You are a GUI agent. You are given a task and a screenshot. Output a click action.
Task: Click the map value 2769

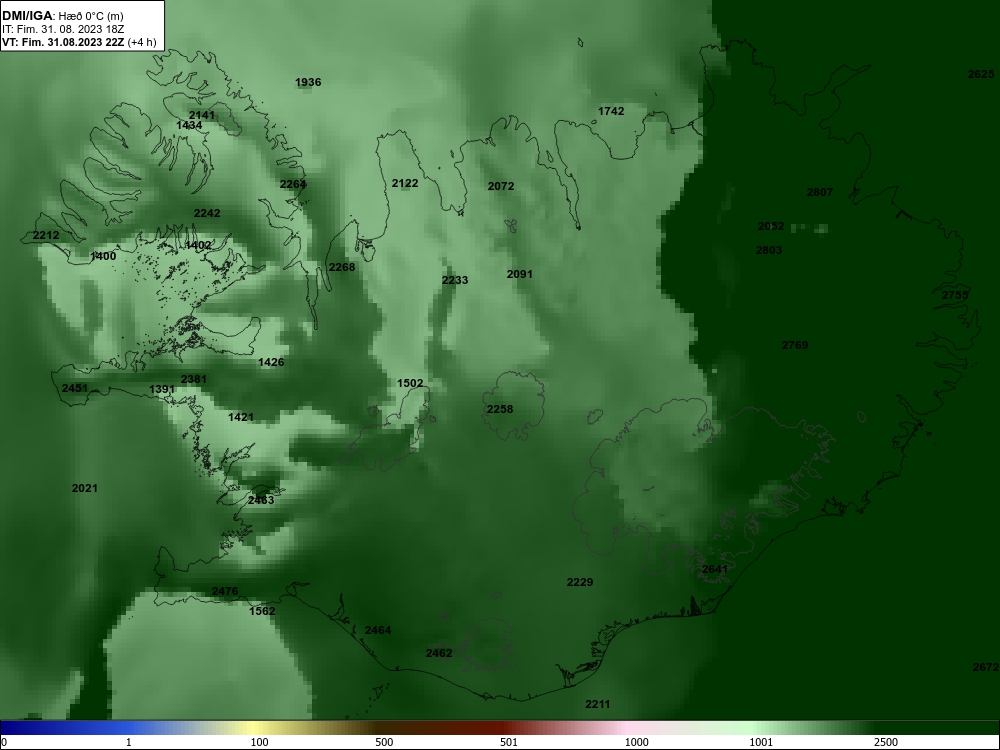click(795, 346)
